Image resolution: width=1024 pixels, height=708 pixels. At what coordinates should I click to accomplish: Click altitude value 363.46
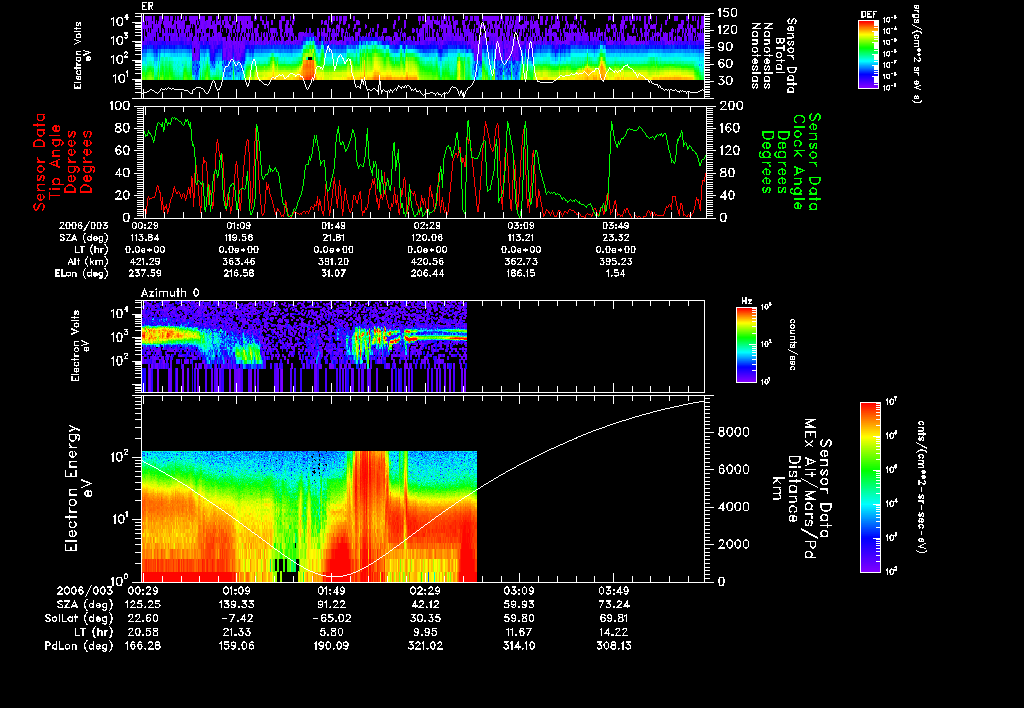[x=238, y=261]
